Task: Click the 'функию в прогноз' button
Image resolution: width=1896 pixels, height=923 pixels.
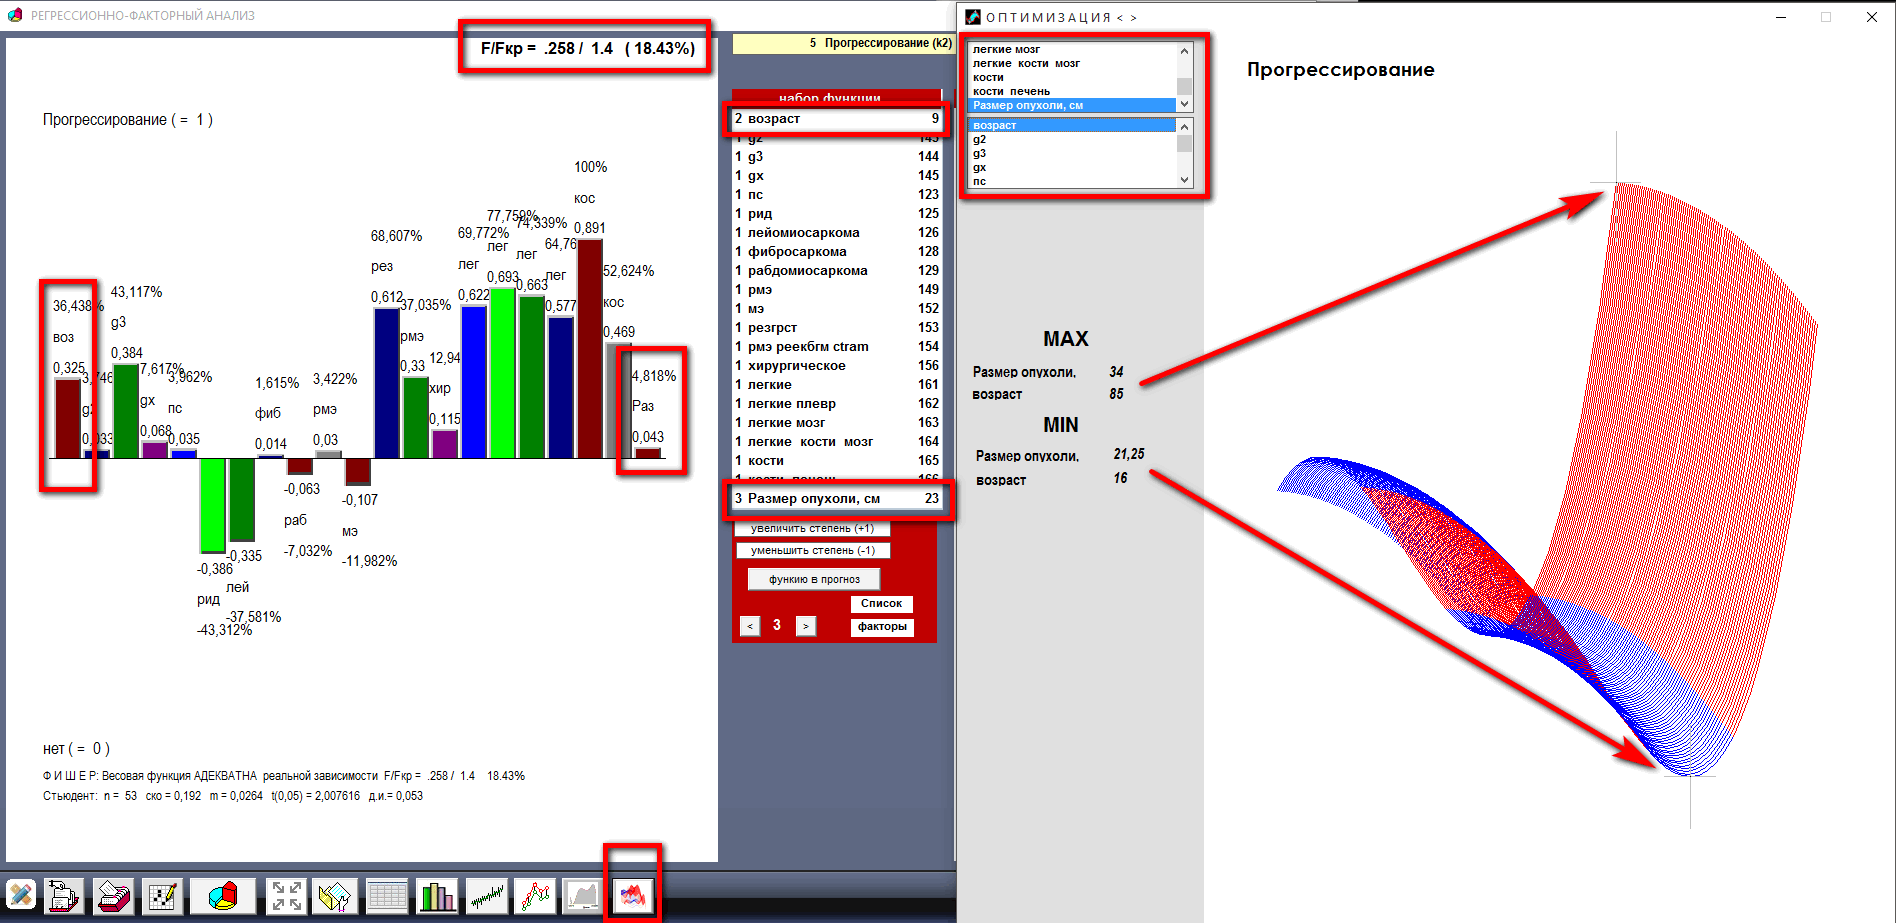Action: tap(814, 579)
